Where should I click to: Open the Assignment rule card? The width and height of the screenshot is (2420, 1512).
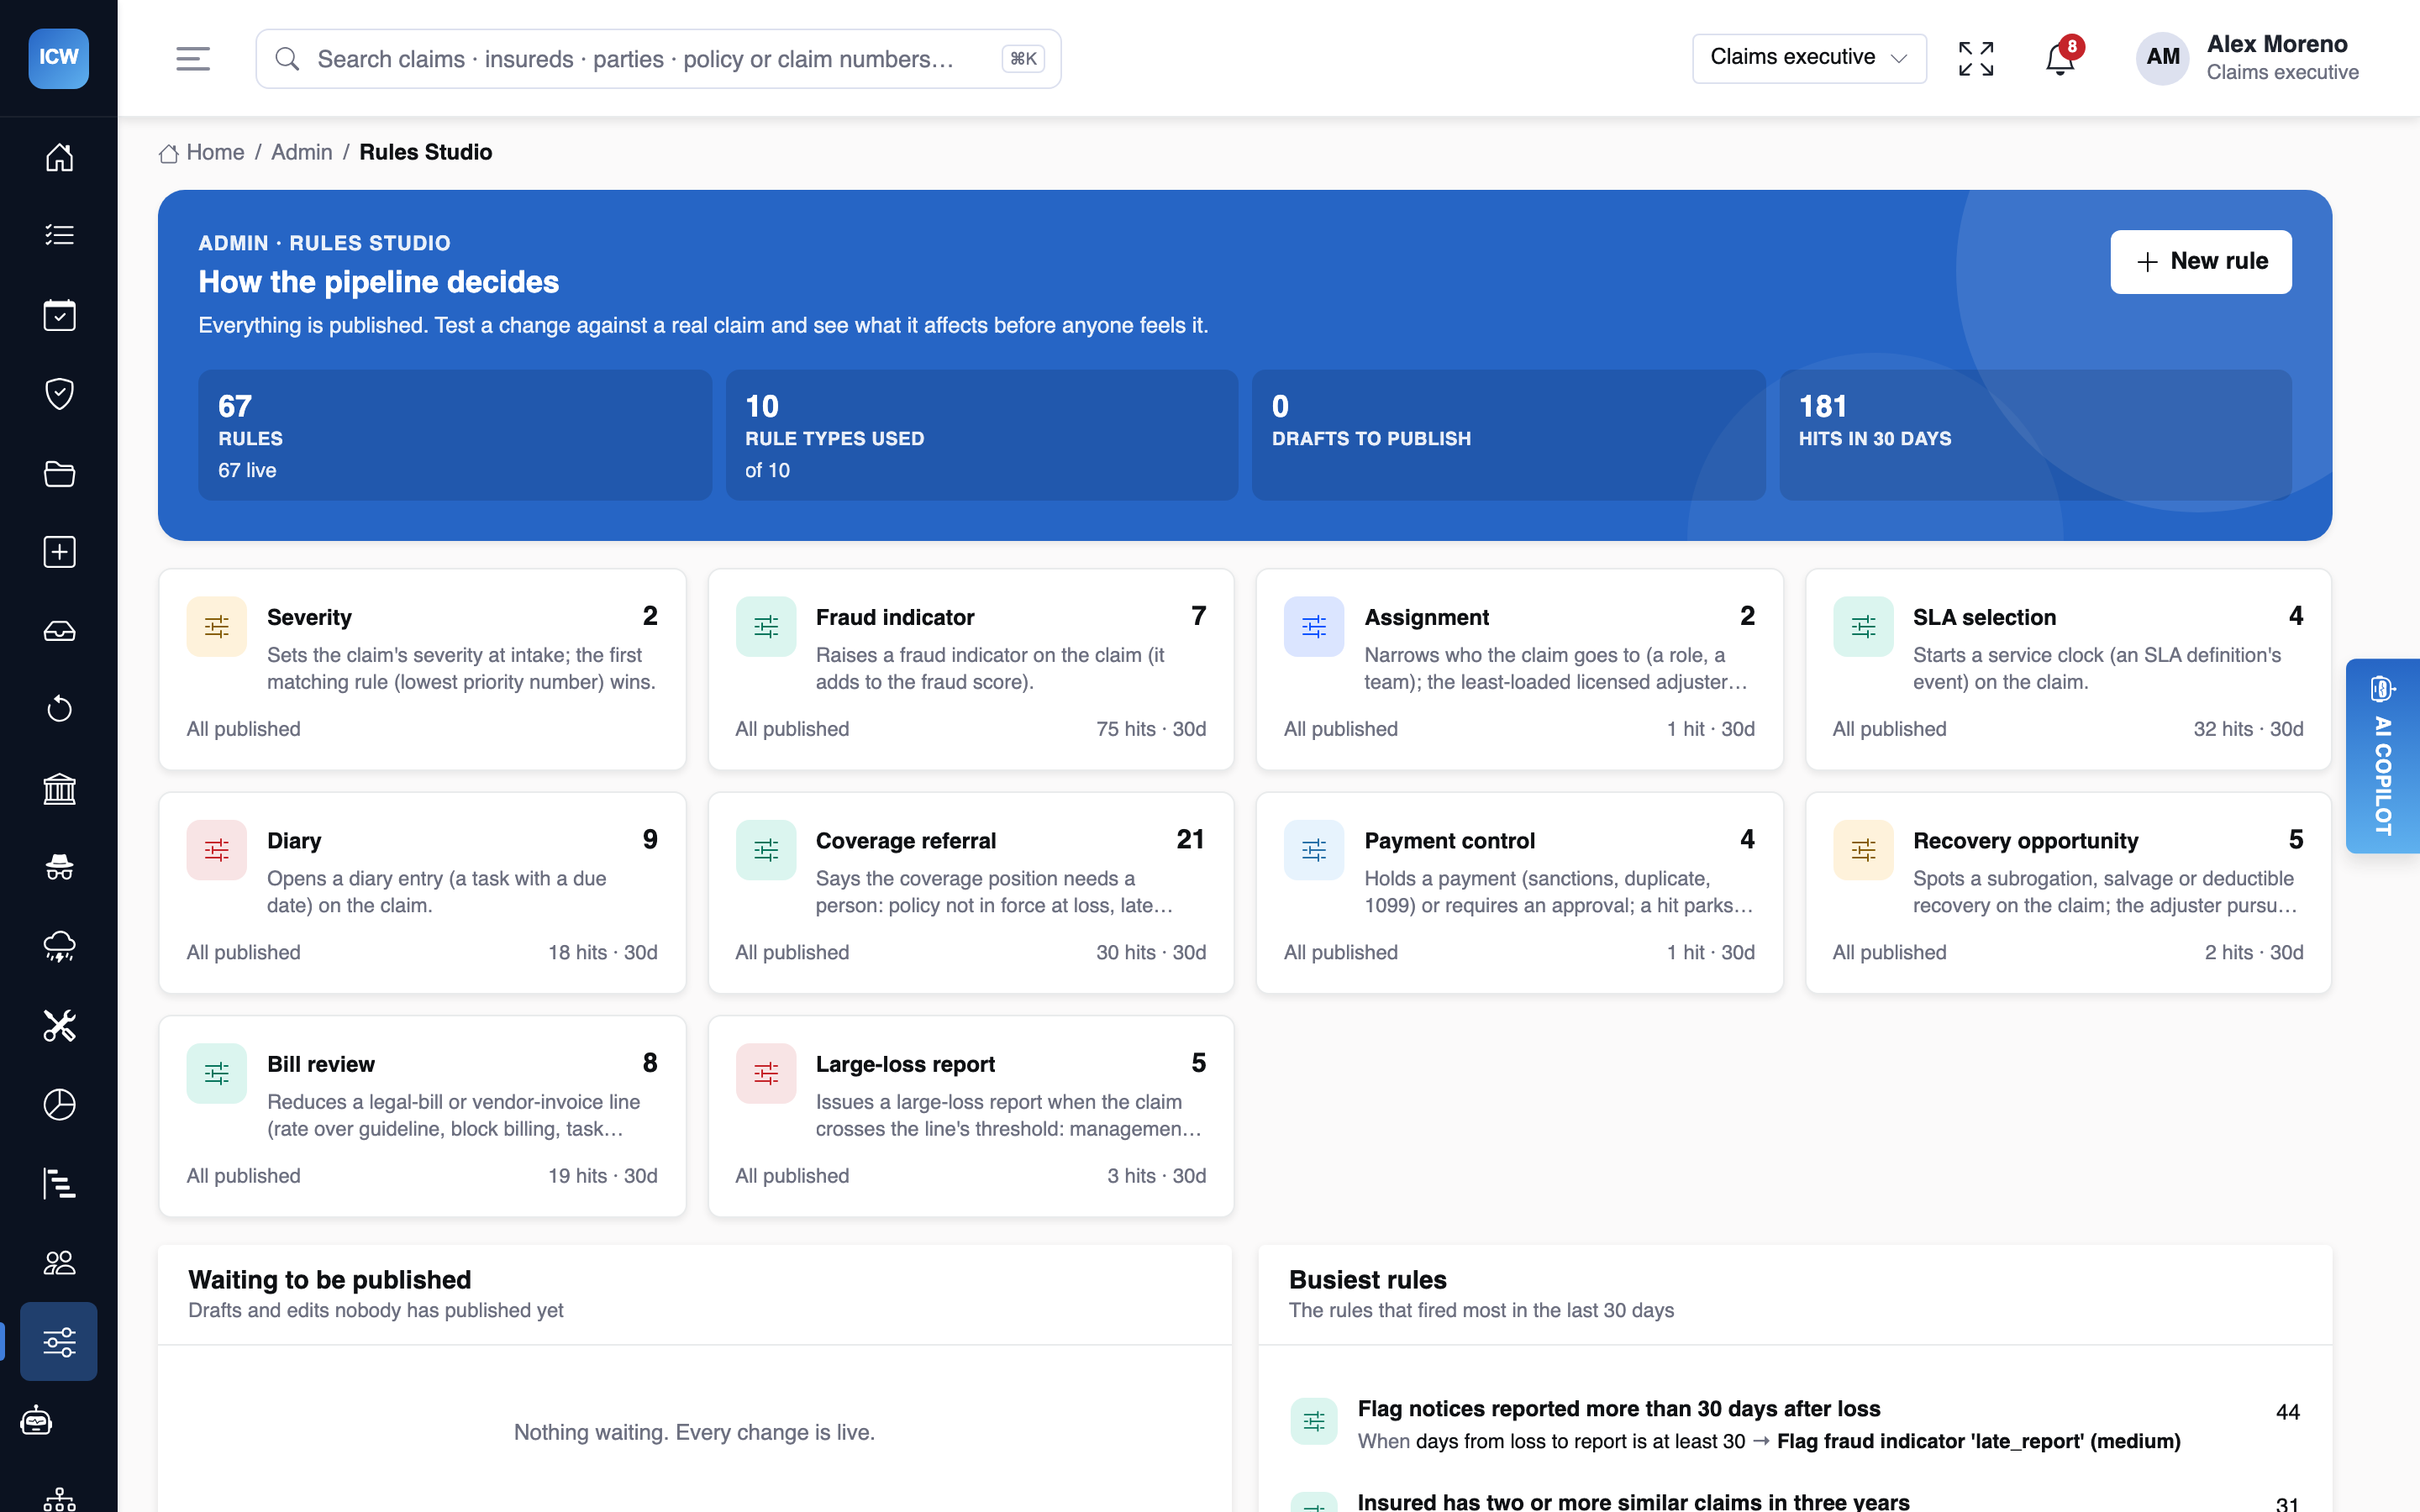pyautogui.click(x=1519, y=669)
